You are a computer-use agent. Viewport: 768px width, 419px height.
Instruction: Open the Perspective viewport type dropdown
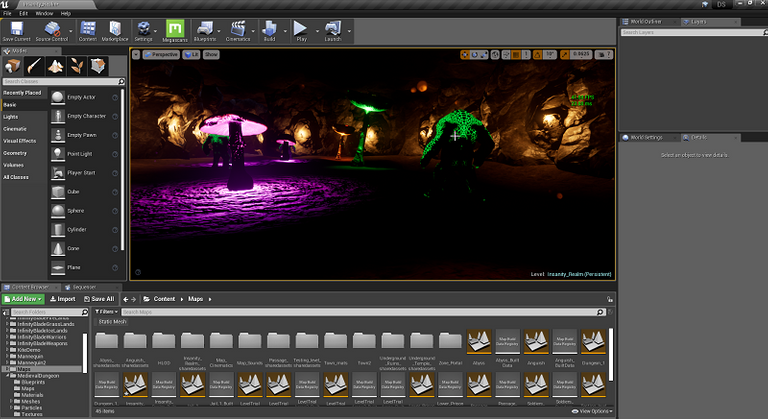click(161, 54)
